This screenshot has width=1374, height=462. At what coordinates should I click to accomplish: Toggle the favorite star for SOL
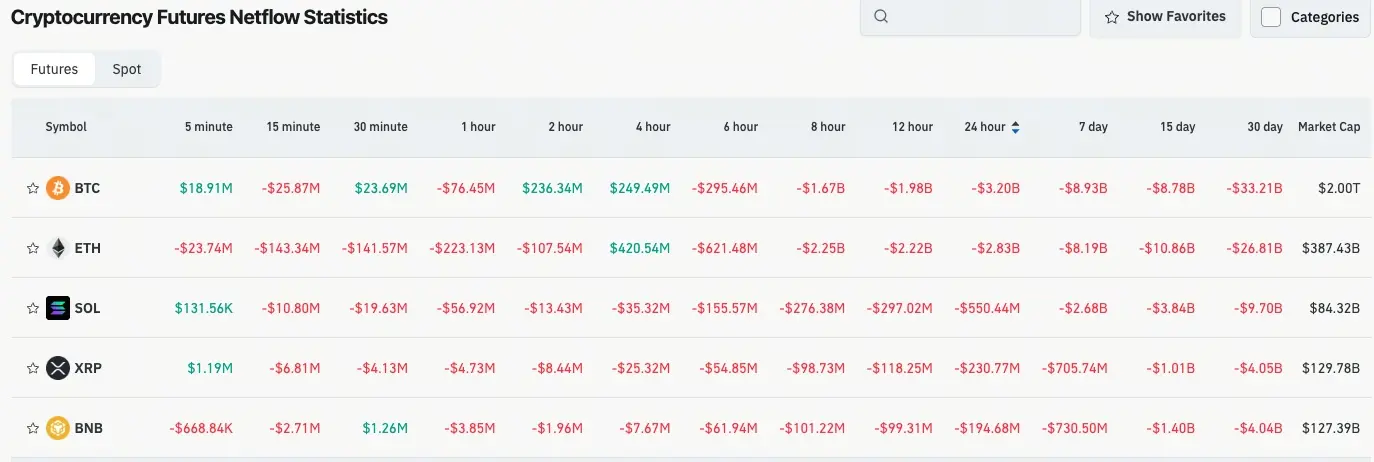[x=33, y=308]
